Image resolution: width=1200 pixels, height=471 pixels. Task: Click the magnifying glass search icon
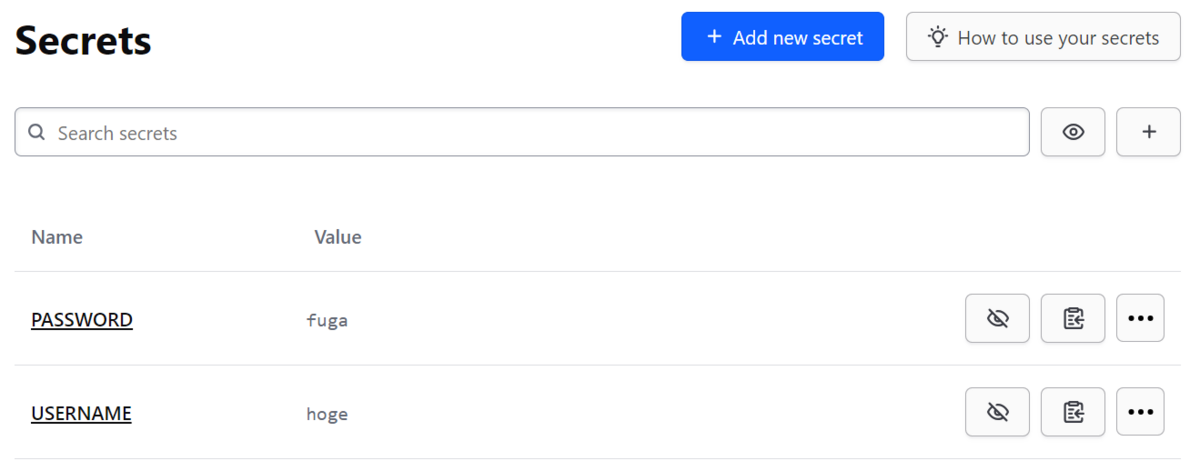click(x=37, y=132)
